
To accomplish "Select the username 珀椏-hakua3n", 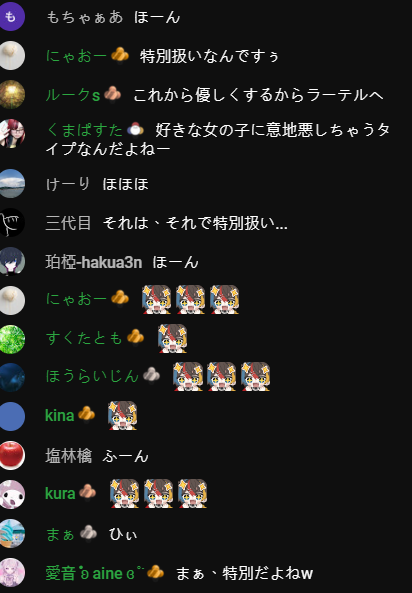I will [94, 262].
